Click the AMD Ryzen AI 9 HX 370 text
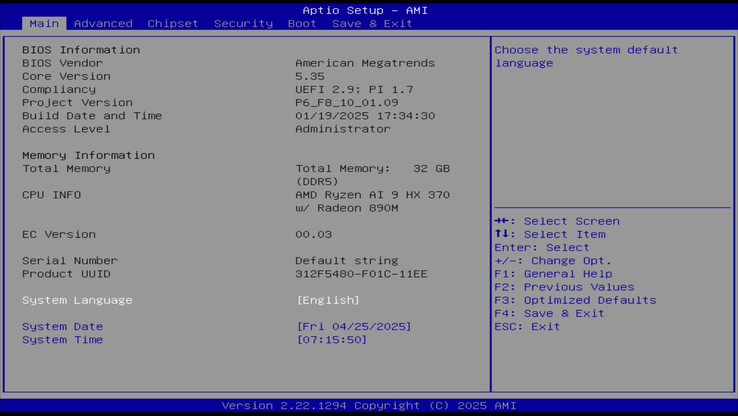 373,195
